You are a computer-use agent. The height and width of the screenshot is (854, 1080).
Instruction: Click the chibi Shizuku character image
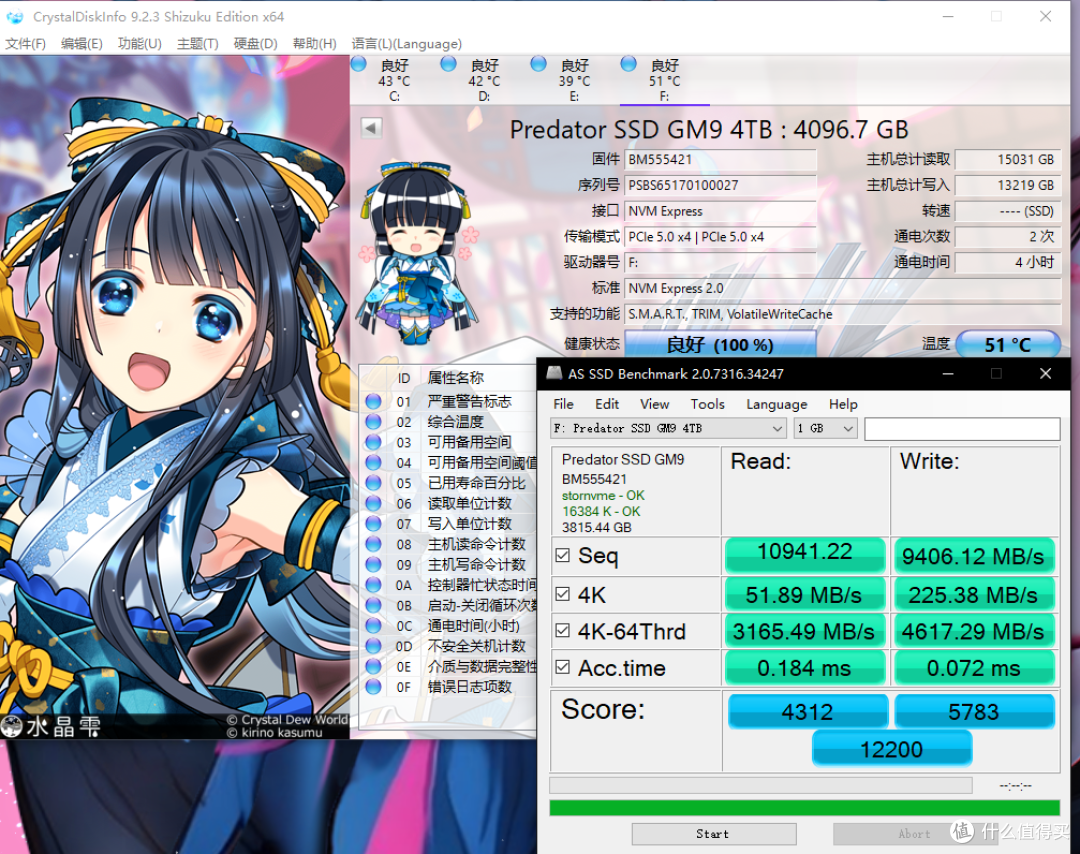point(417,253)
